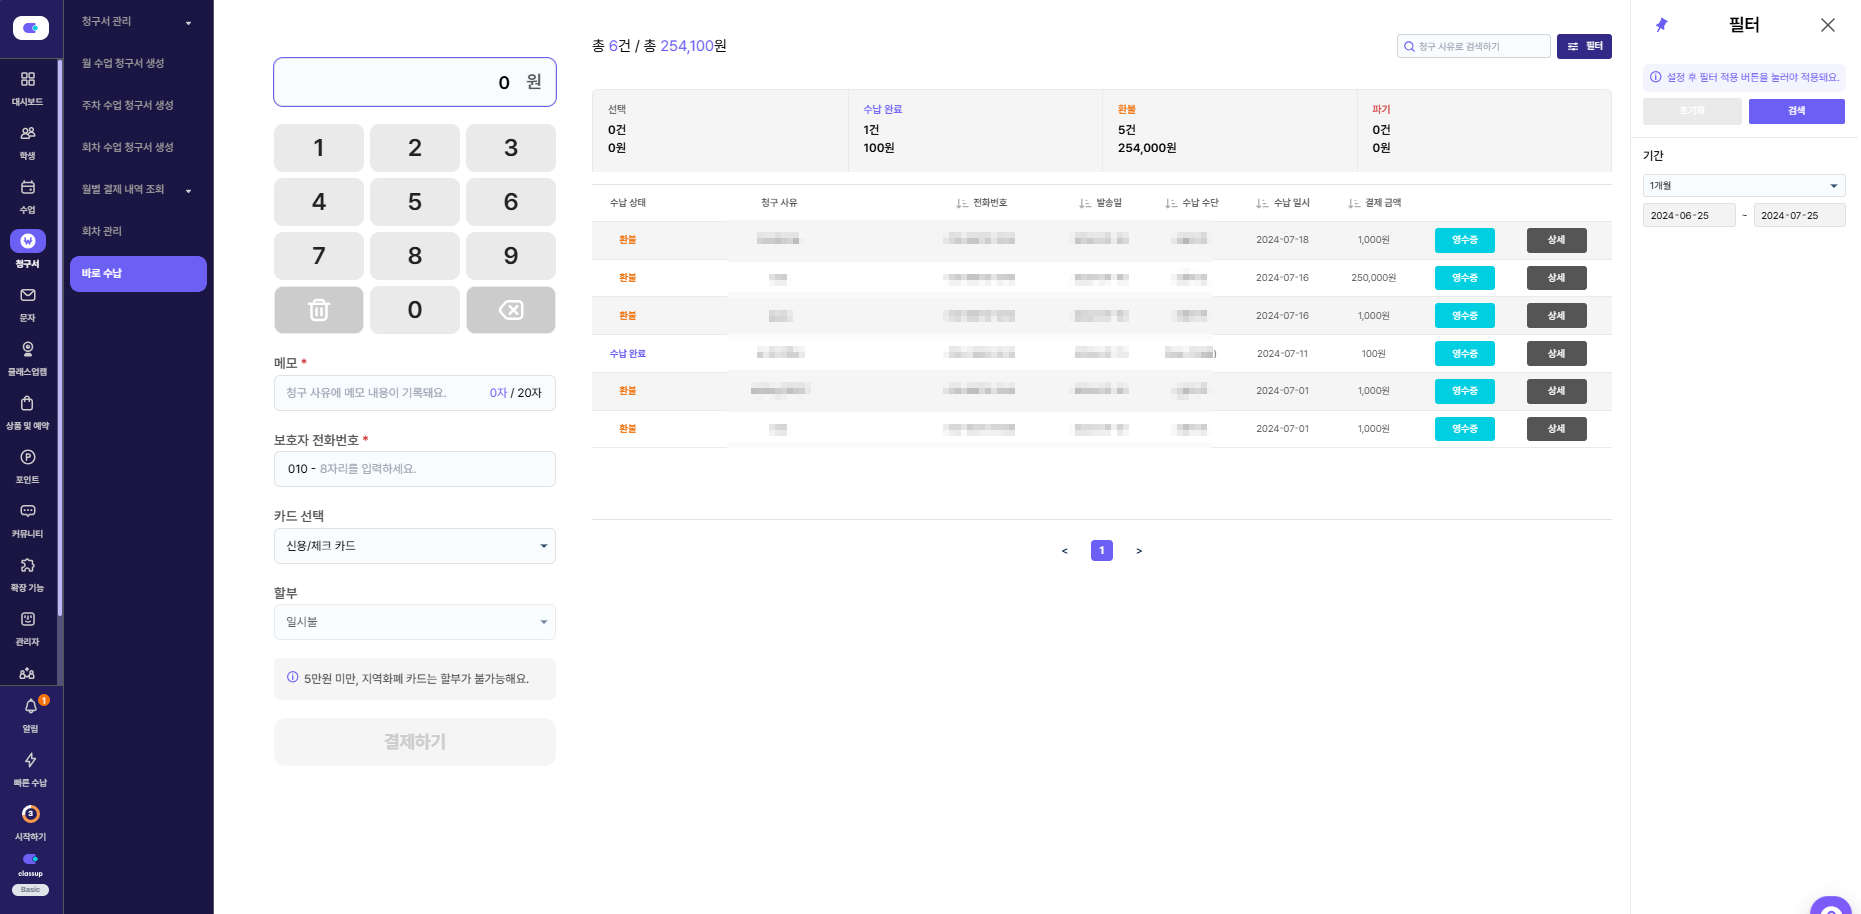Click the 청구 사유 search field
This screenshot has height=914, width=1861.
[1474, 46]
